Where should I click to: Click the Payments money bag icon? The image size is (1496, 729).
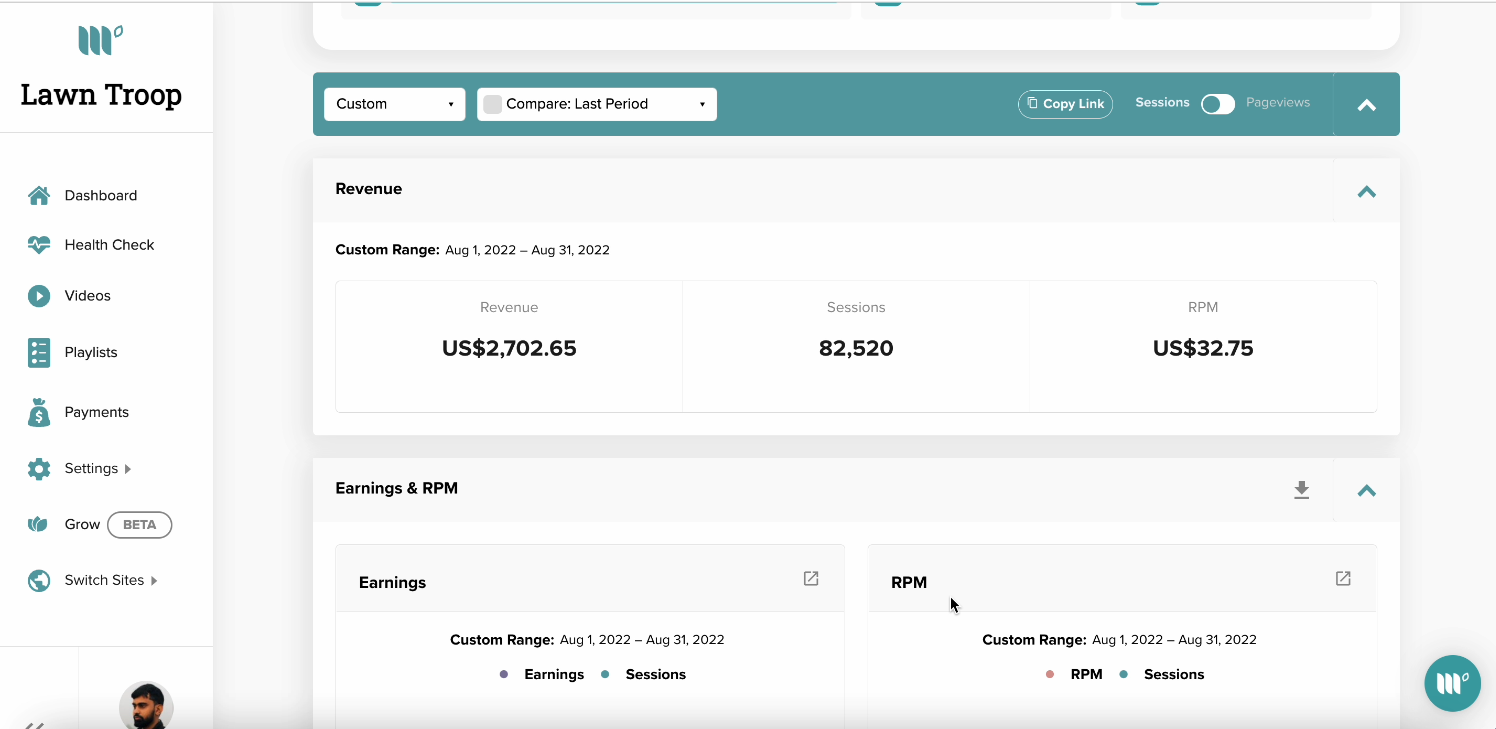coord(39,412)
